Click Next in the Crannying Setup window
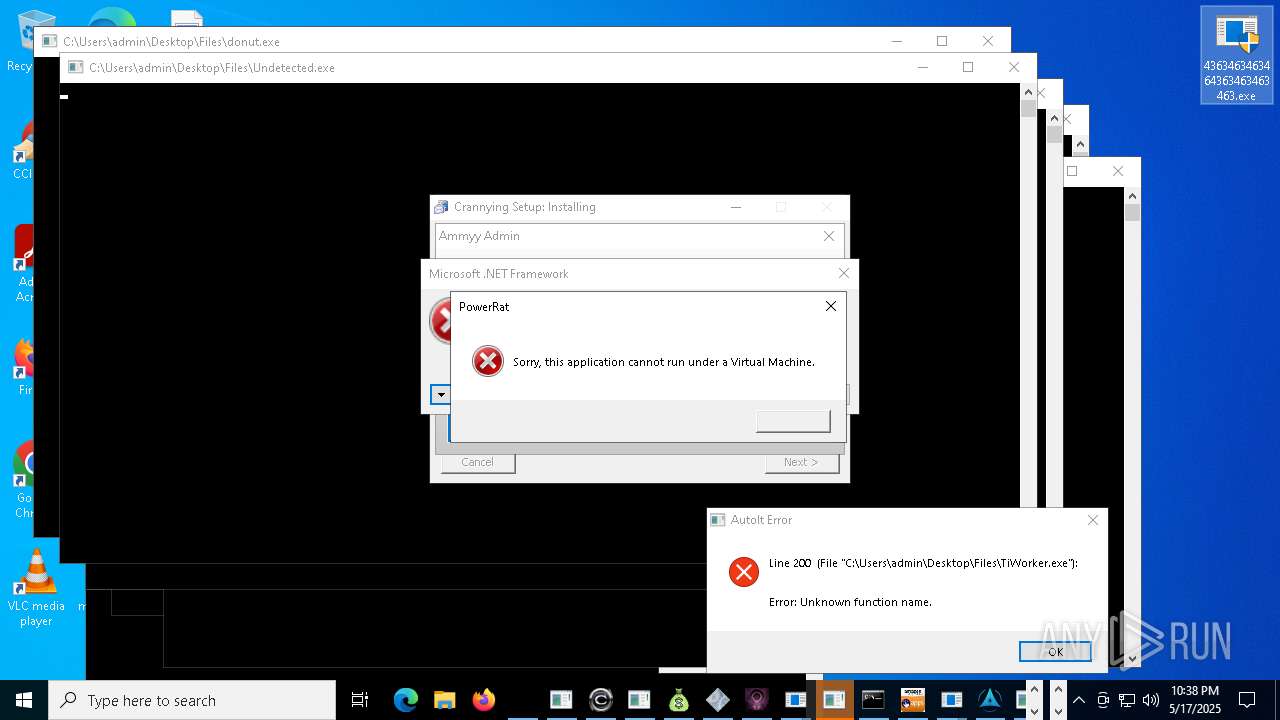1280x720 pixels. tap(802, 462)
